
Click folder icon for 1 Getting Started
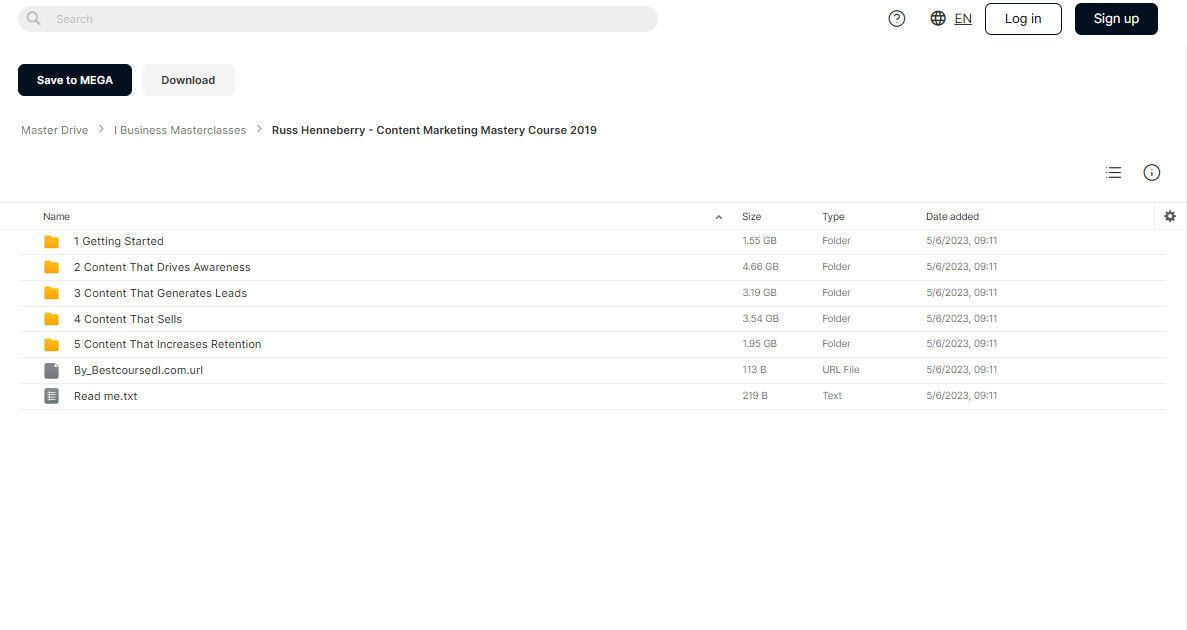(x=51, y=242)
